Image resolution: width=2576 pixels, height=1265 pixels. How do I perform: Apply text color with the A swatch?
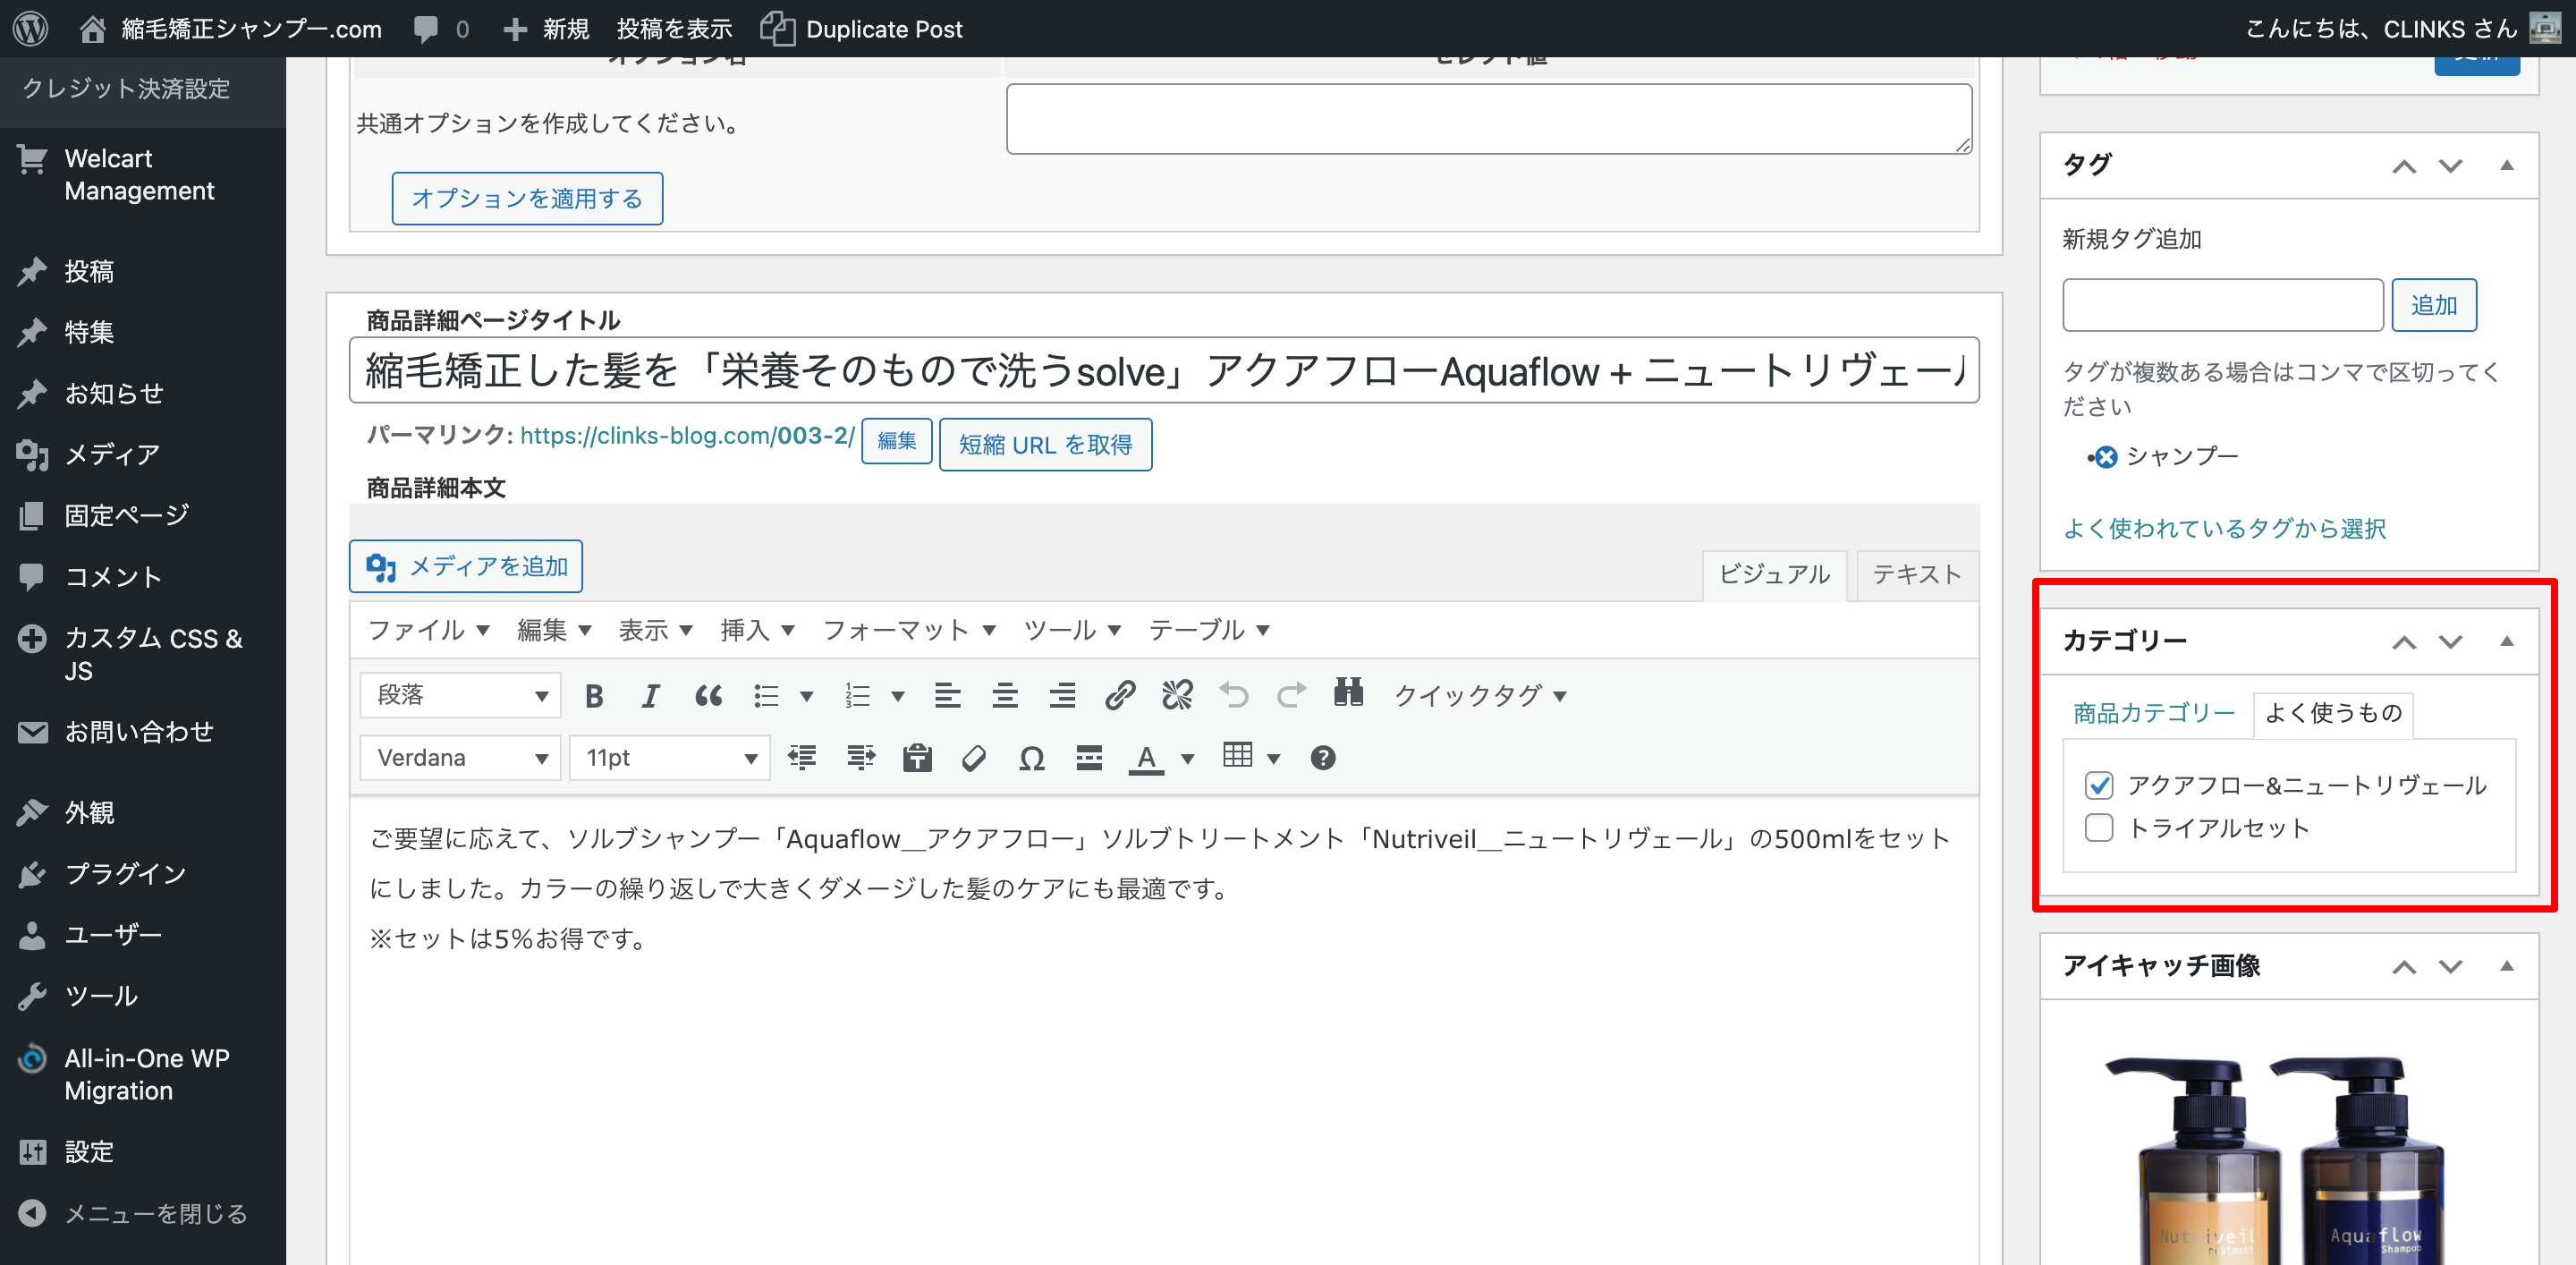tap(1146, 759)
